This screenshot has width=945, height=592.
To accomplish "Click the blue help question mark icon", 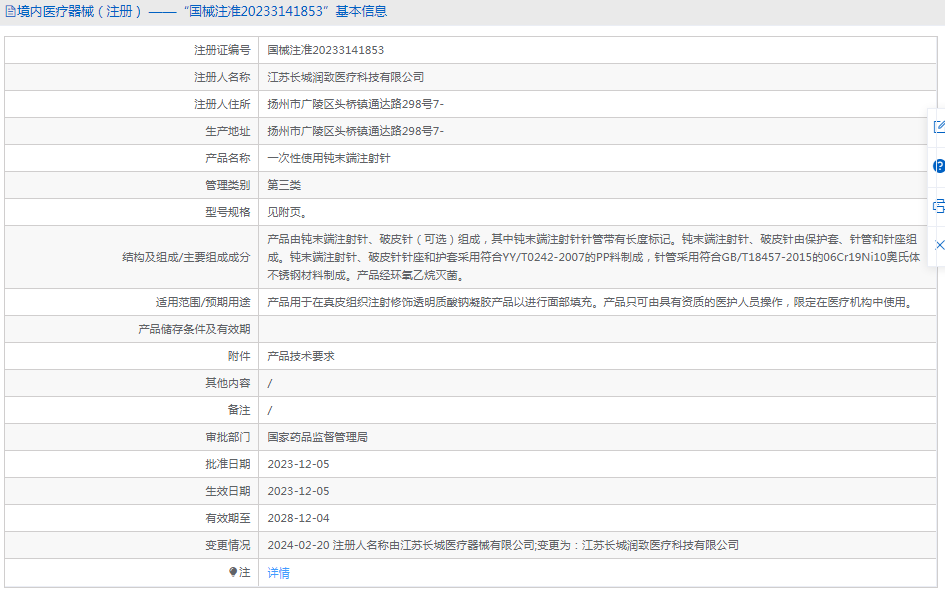I will coord(939,166).
